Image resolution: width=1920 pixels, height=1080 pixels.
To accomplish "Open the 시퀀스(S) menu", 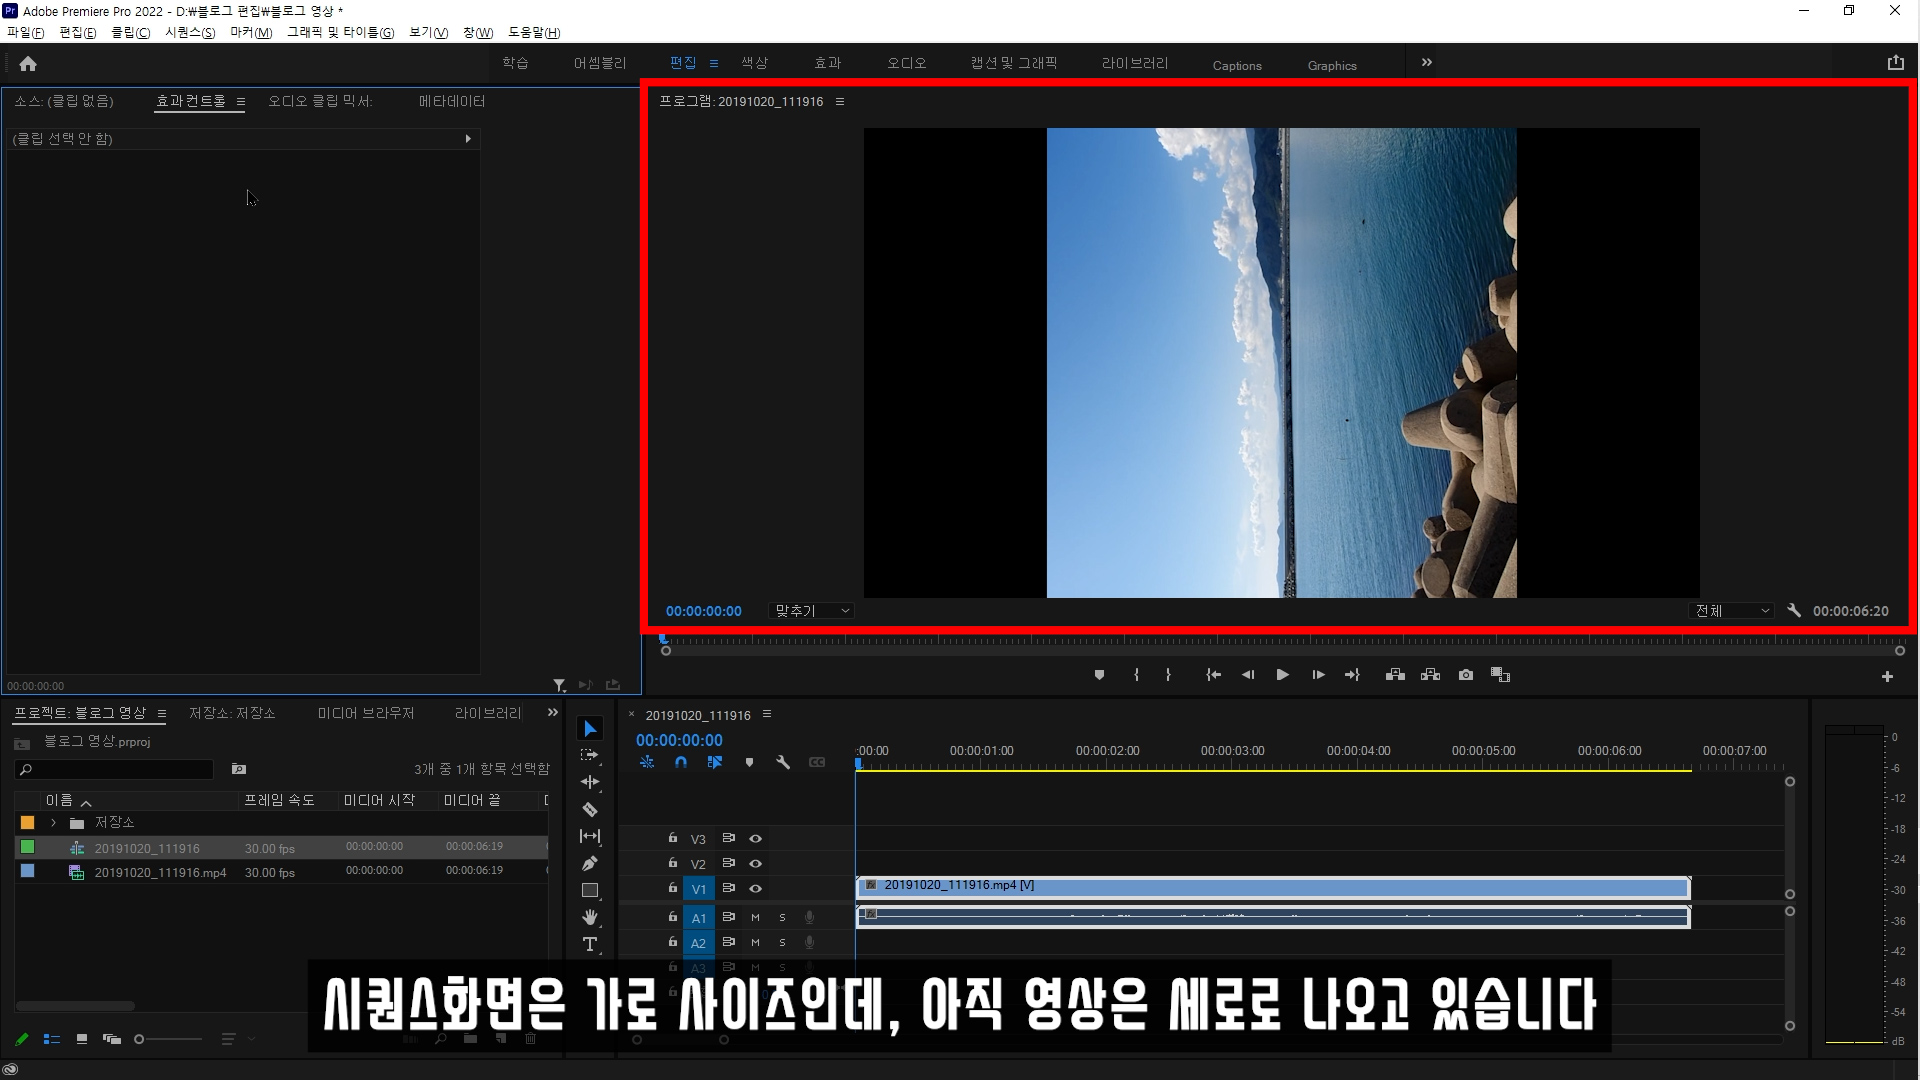I will pos(190,33).
